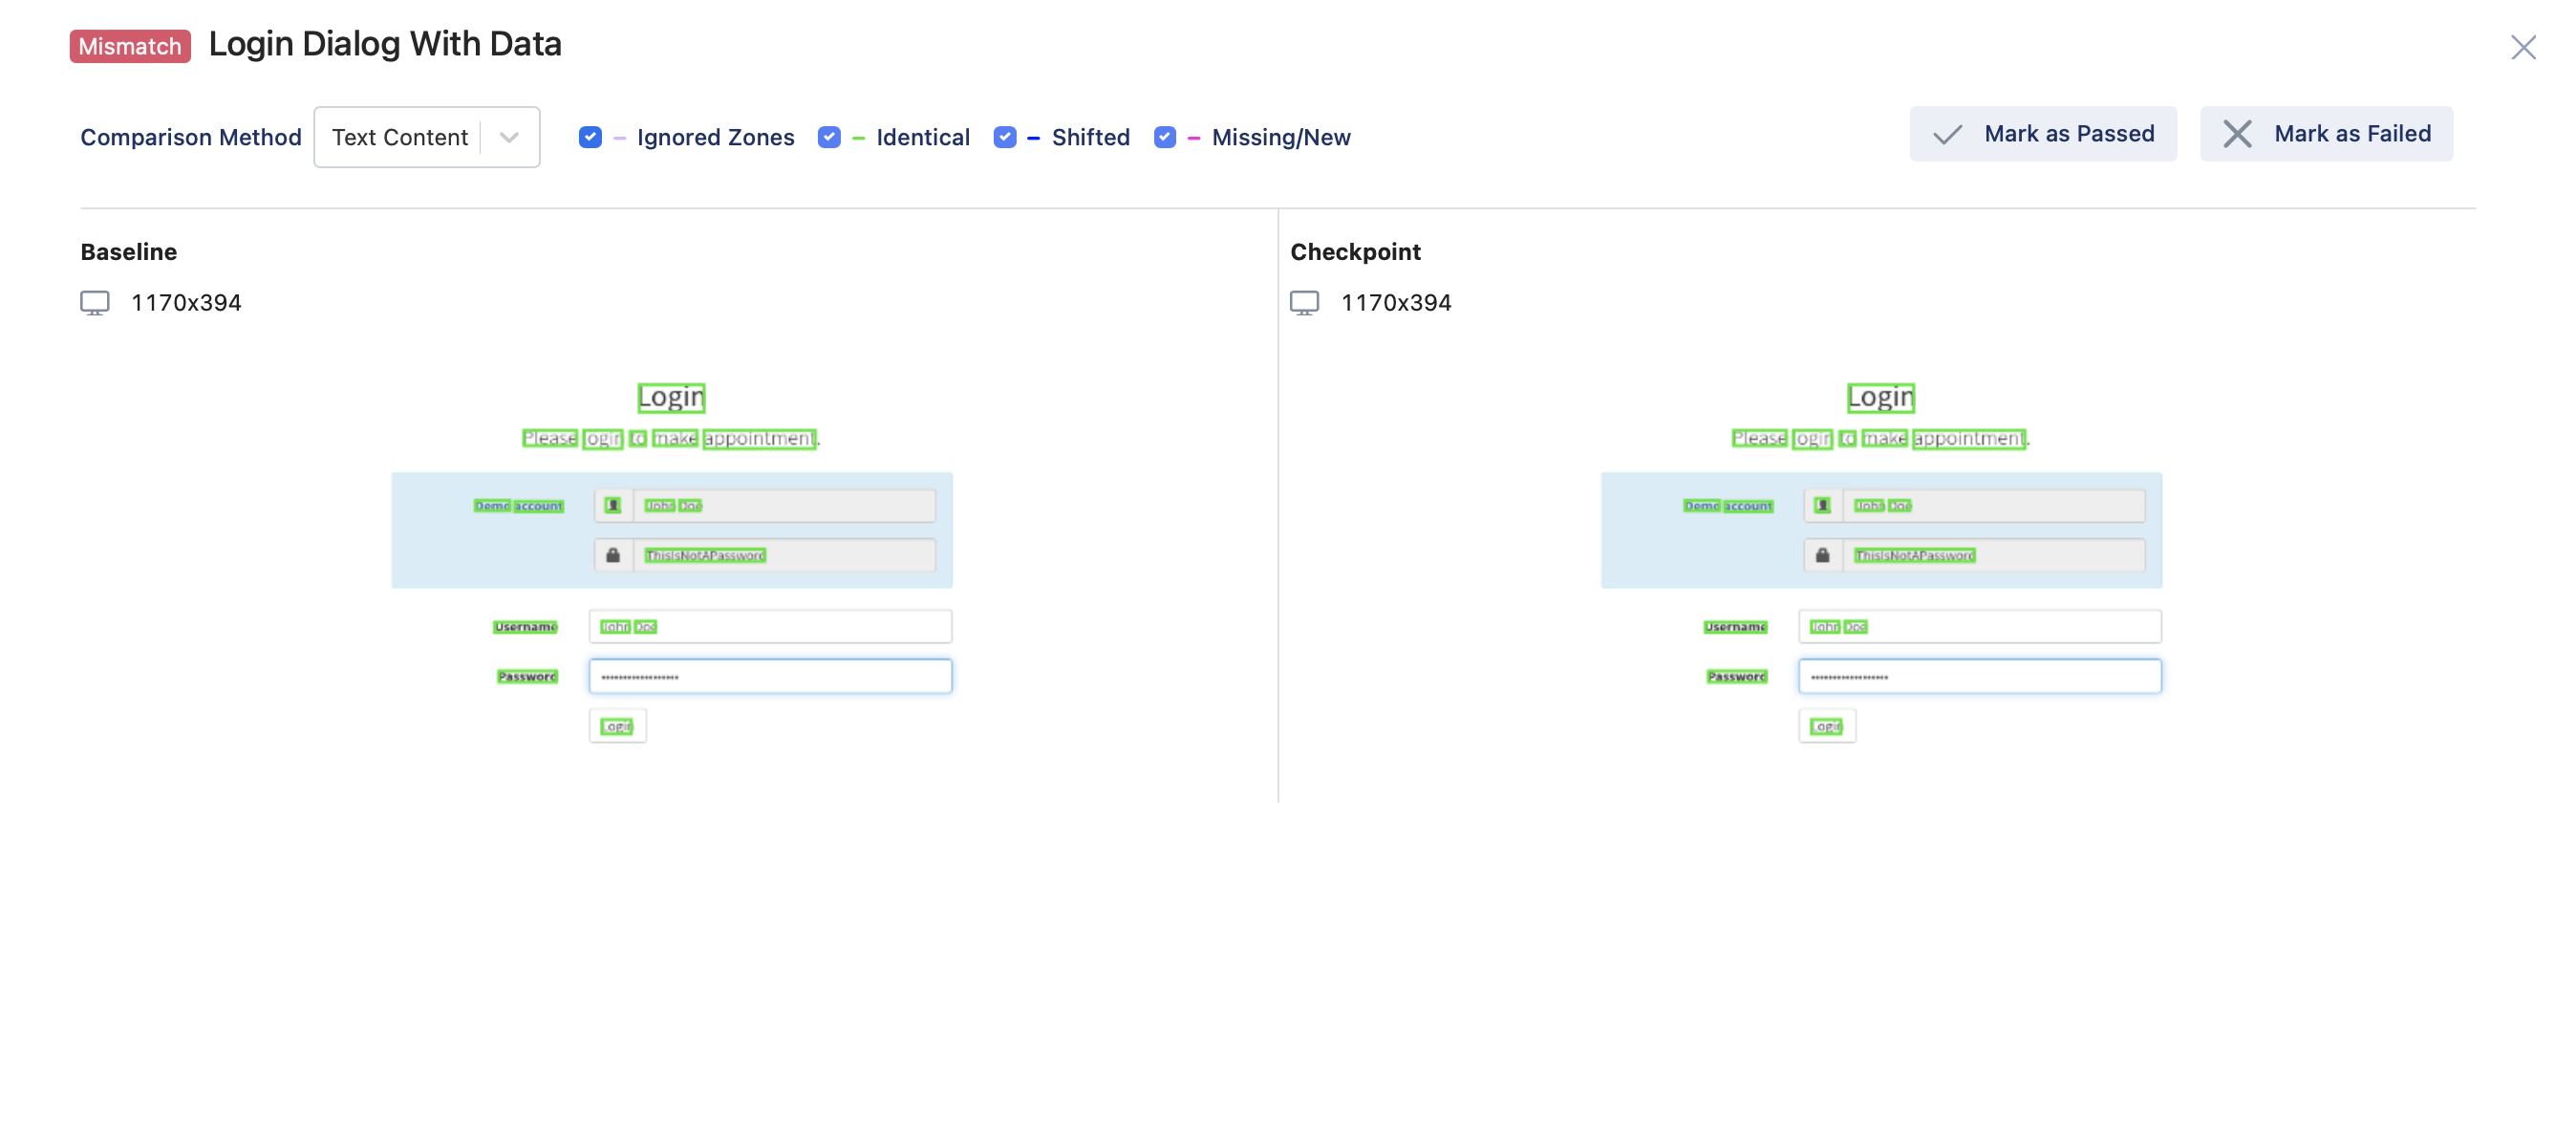Click the Mismatch status icon
Viewport: 2576px width, 1147px height.
click(x=130, y=44)
